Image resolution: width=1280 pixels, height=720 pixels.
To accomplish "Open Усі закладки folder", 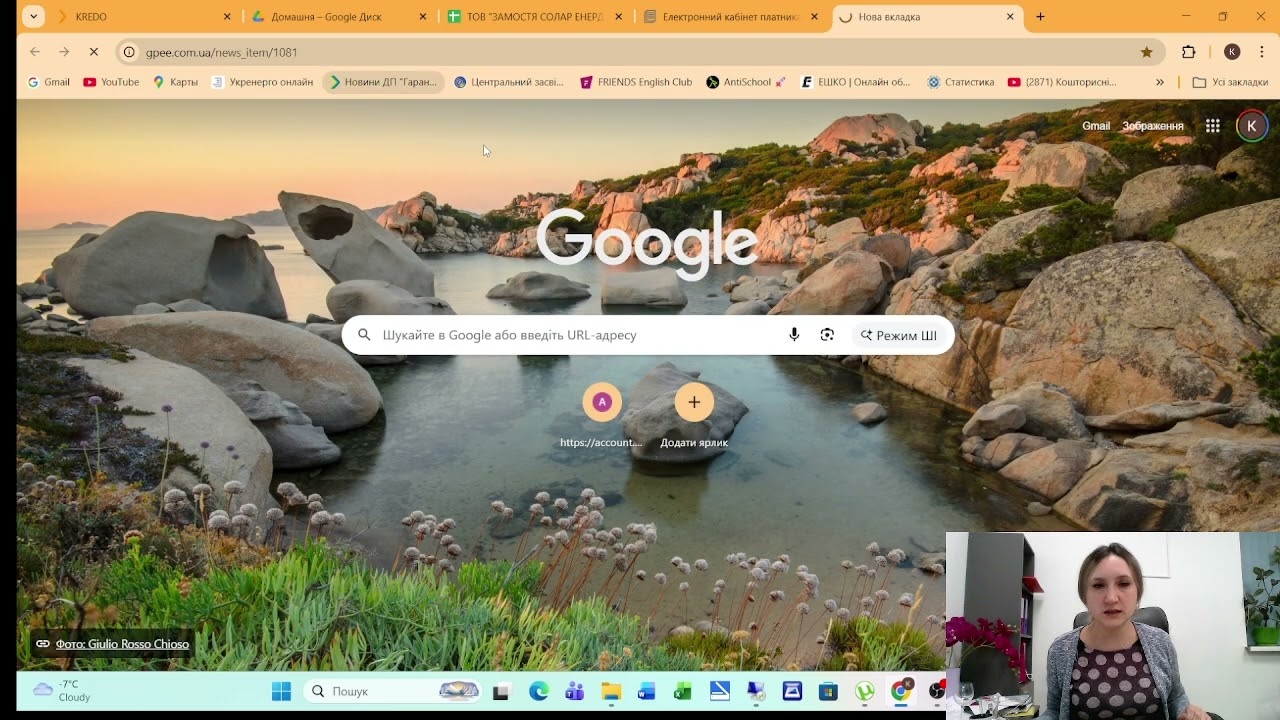I will (1231, 82).
